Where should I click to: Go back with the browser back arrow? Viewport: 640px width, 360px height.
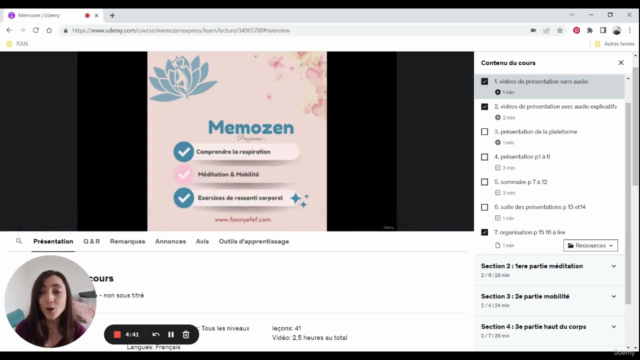[9, 30]
